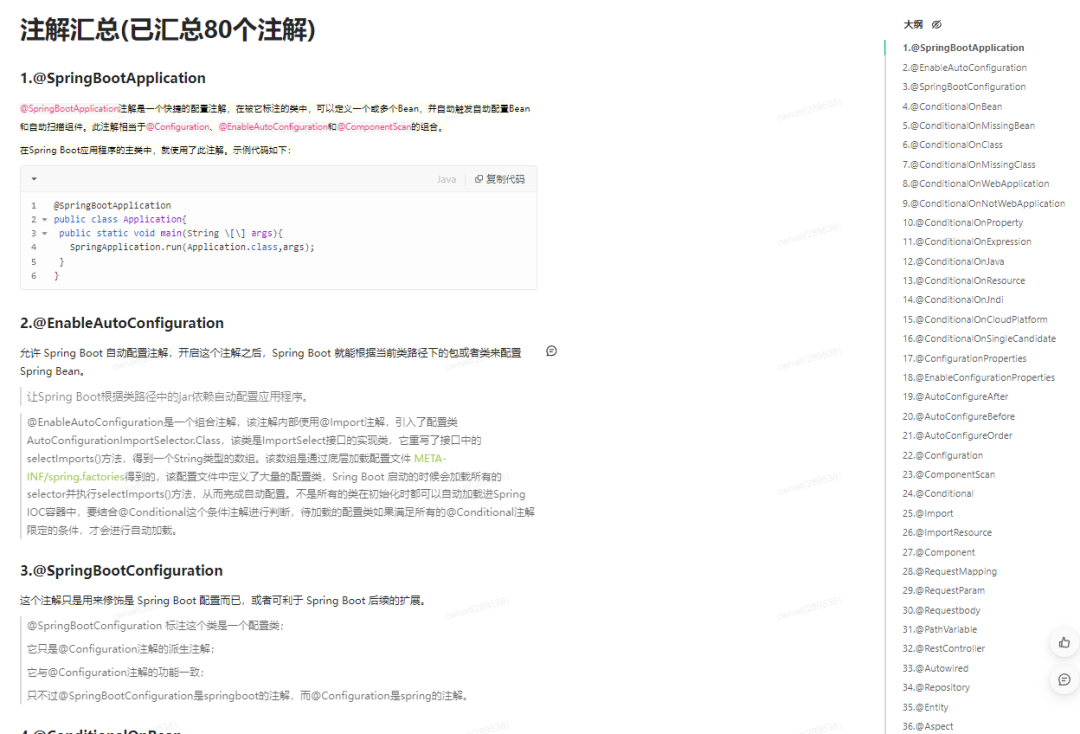Go to outline item 3.@SpringBootConfiguration

964,87
